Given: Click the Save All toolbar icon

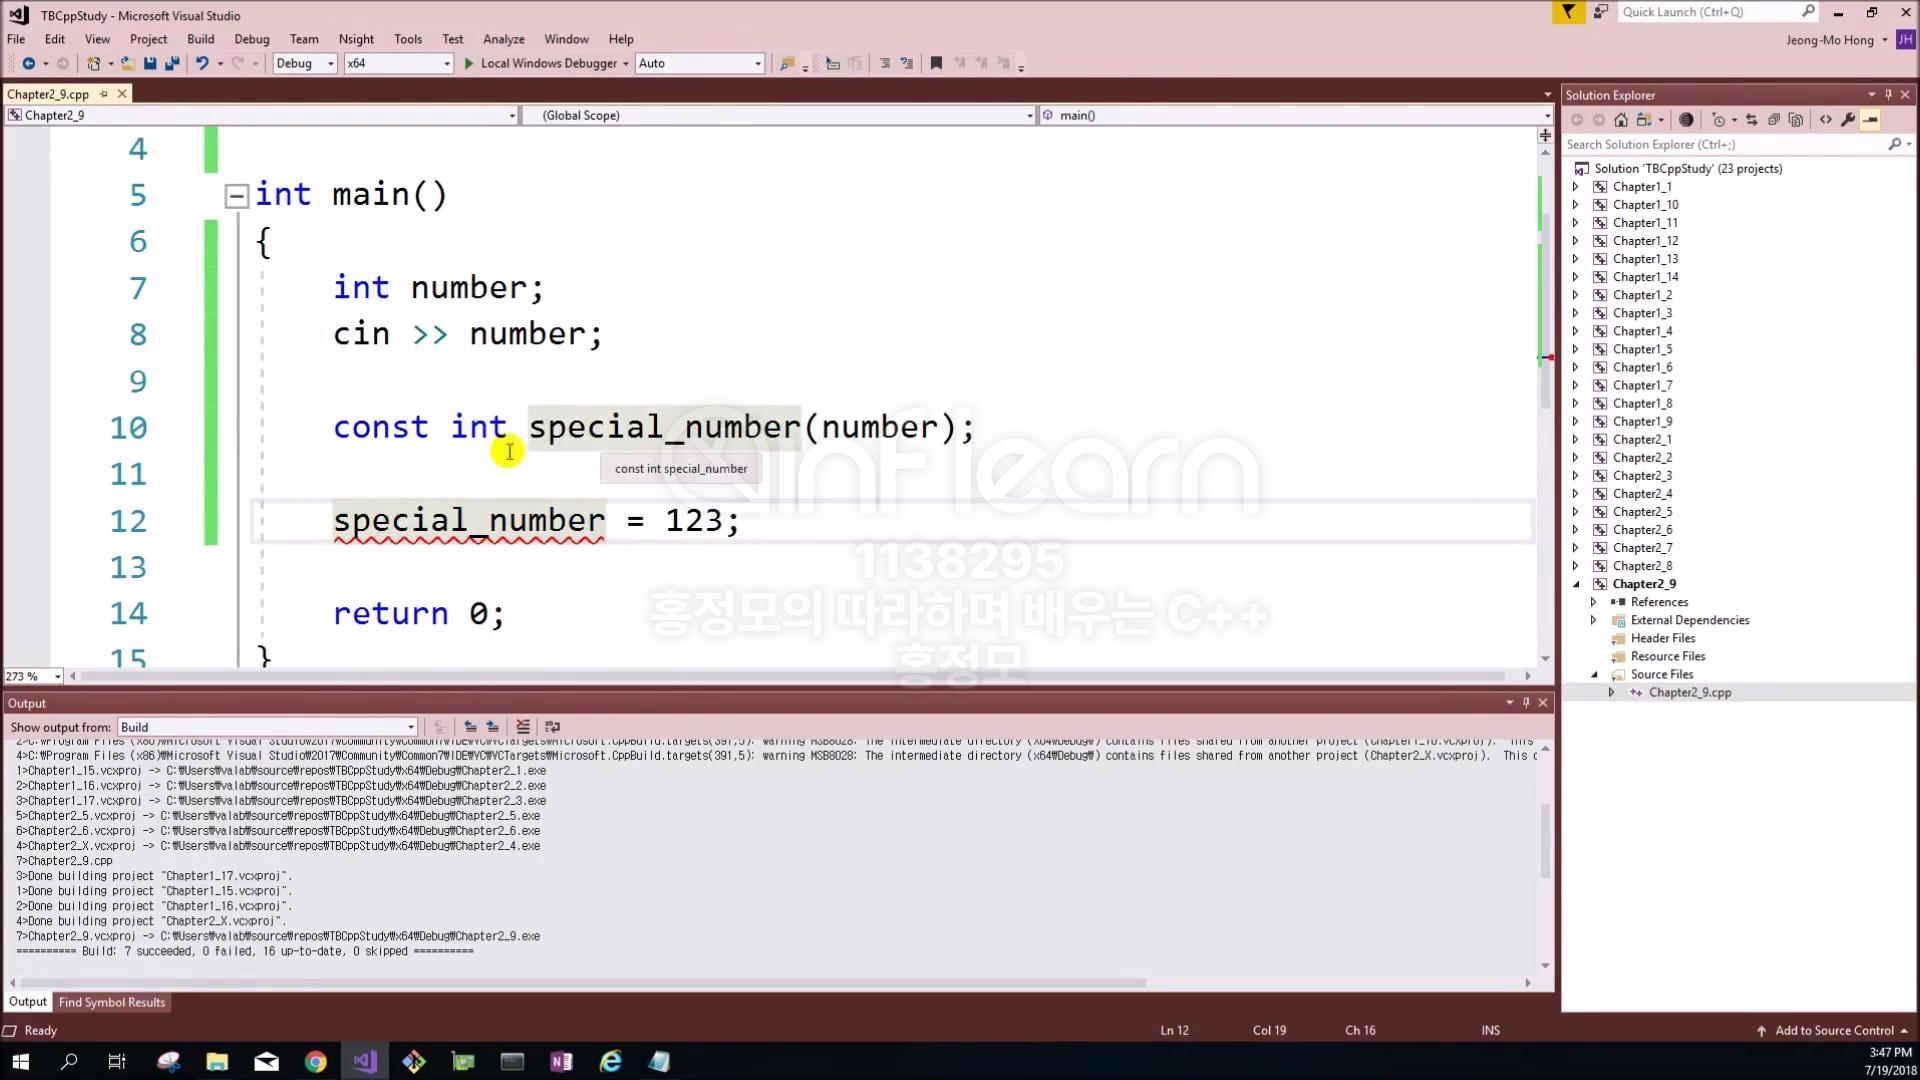Looking at the screenshot, I should tap(172, 63).
